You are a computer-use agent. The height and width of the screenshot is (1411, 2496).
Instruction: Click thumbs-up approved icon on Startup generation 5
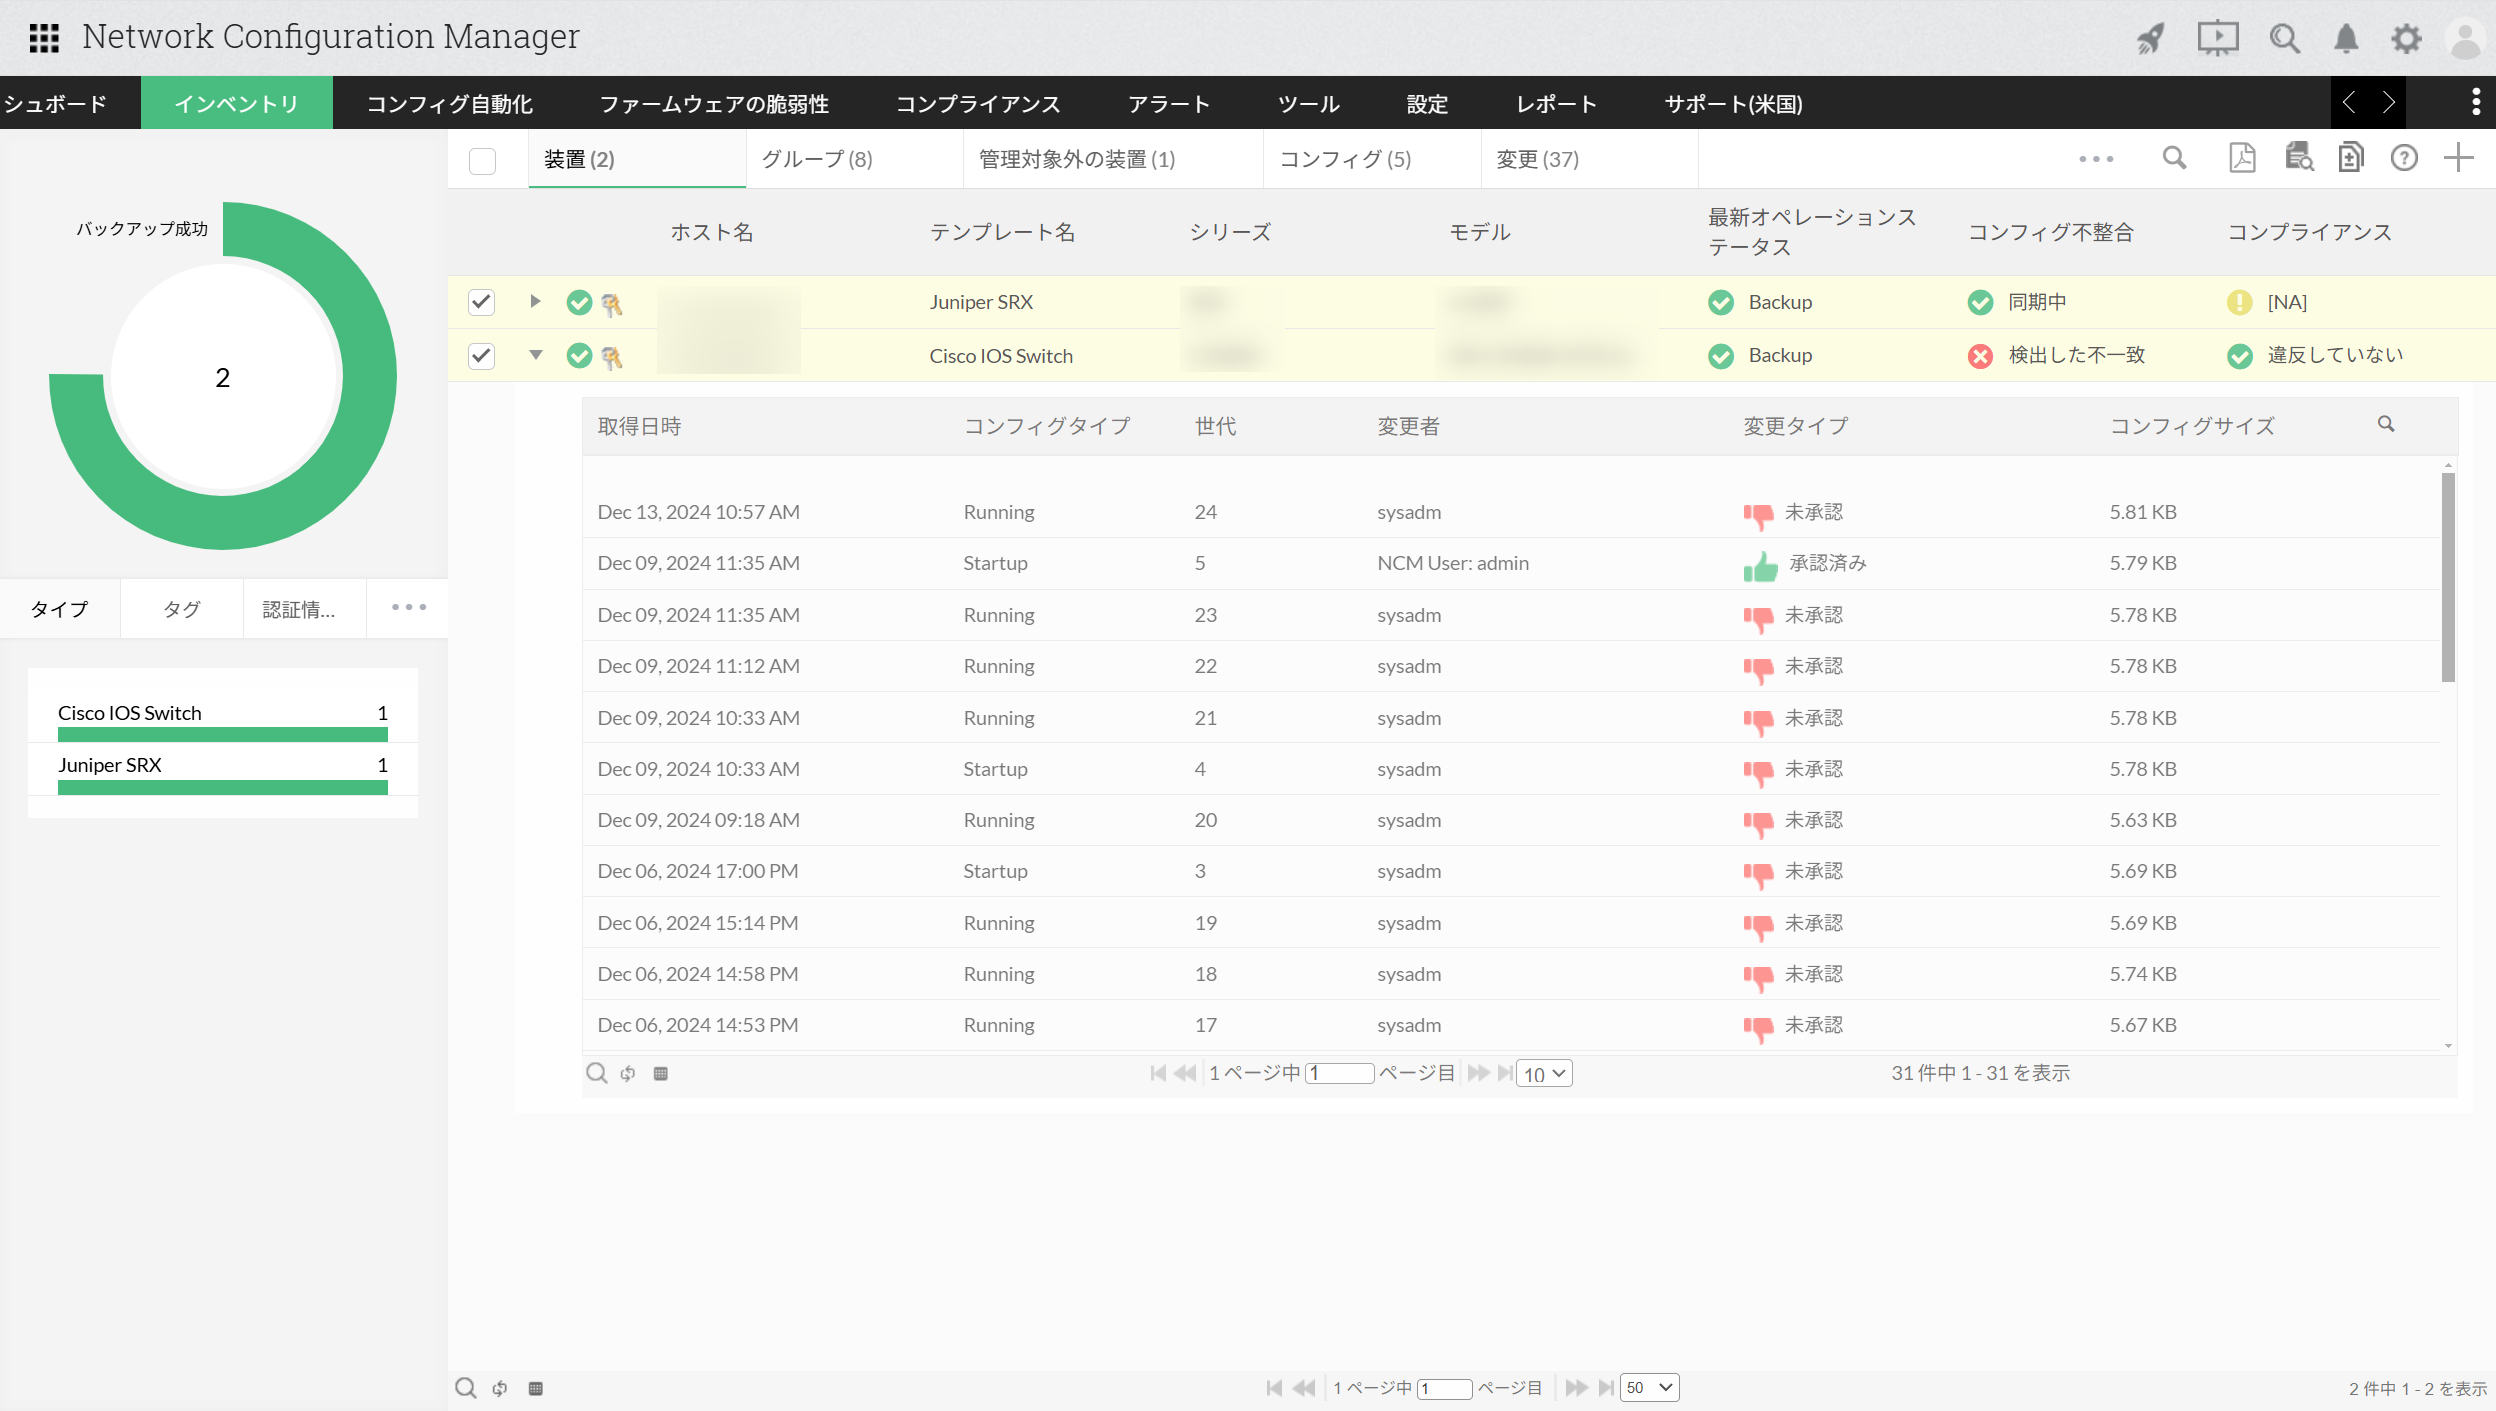[1760, 566]
